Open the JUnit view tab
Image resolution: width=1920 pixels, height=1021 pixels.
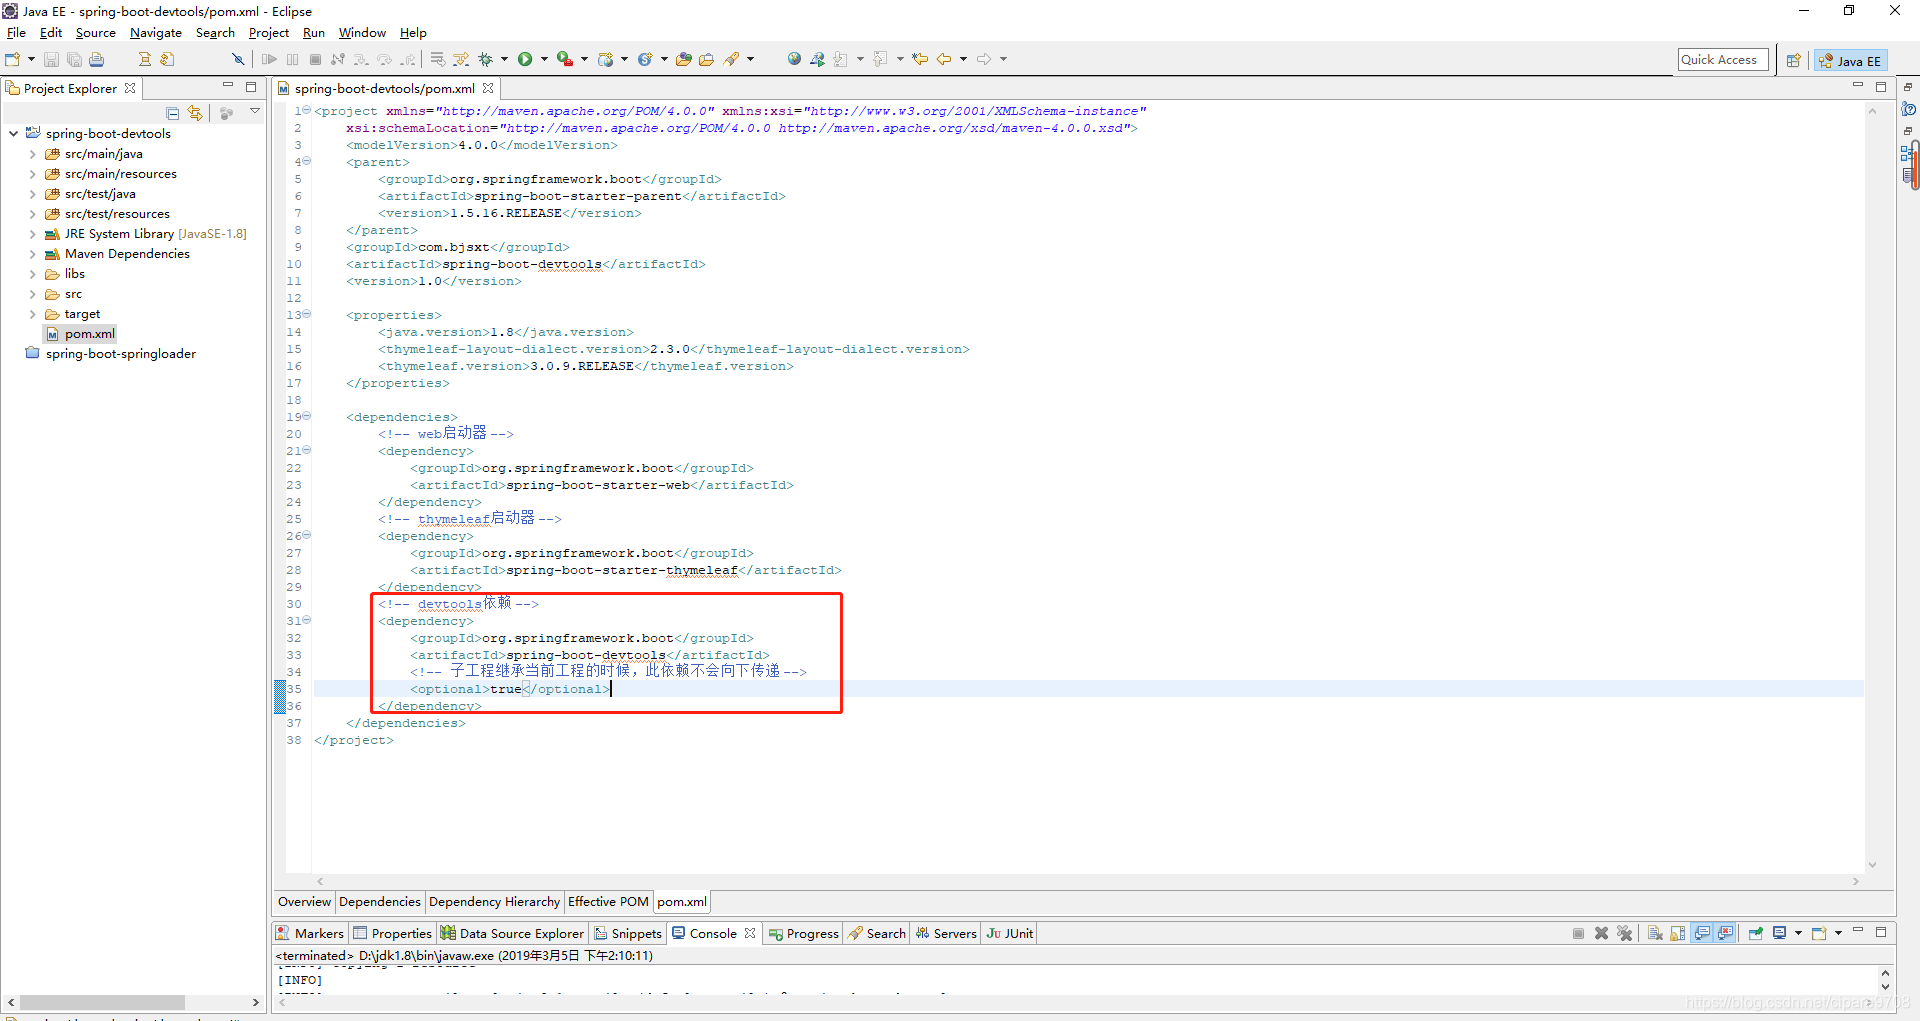1010,933
